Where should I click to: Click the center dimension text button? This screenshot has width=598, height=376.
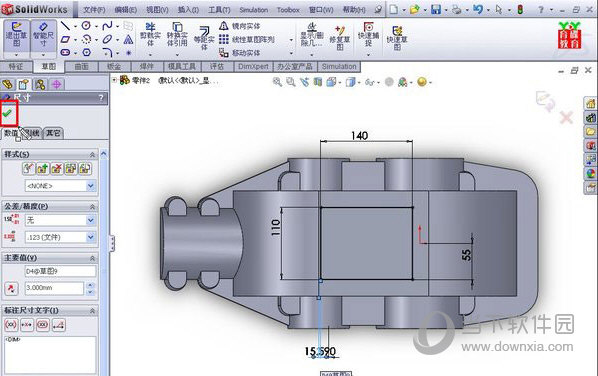[x=27, y=325]
